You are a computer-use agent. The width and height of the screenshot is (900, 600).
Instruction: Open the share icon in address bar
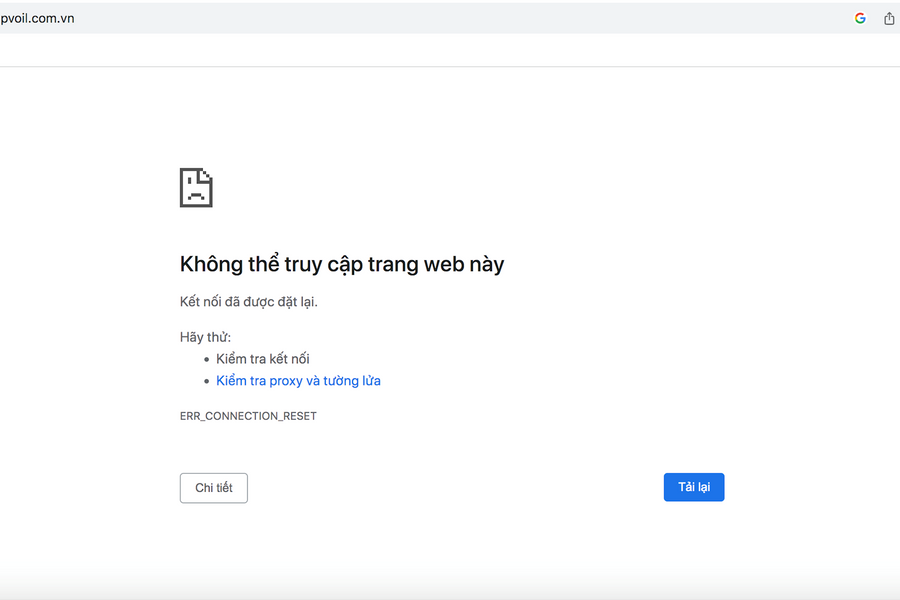889,18
